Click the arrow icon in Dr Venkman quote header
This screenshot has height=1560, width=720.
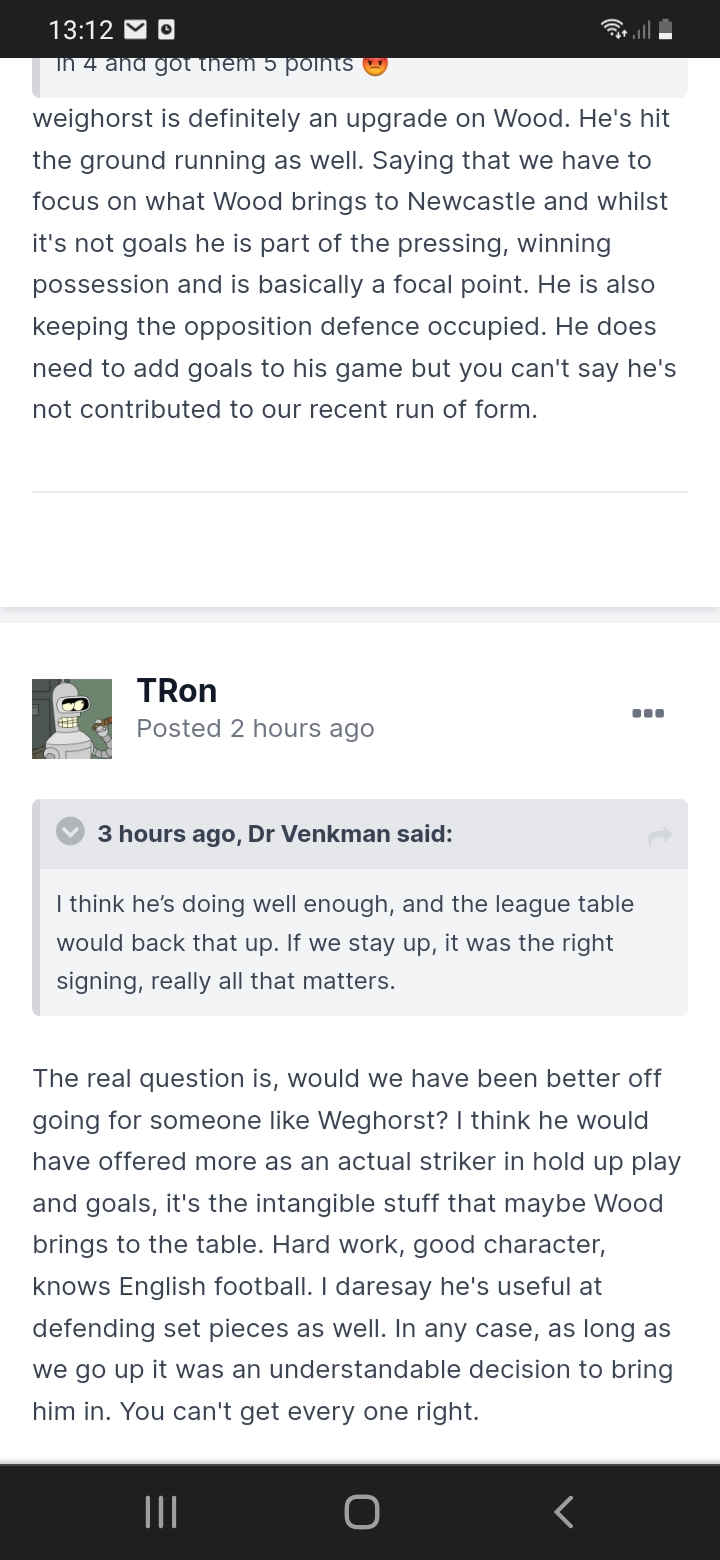click(659, 834)
